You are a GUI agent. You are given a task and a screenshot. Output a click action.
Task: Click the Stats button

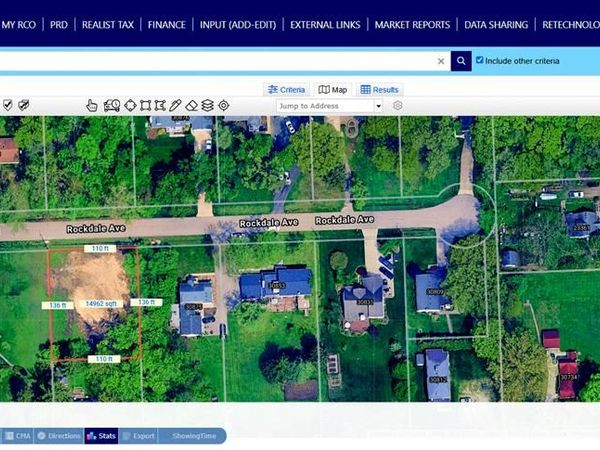[x=101, y=436]
